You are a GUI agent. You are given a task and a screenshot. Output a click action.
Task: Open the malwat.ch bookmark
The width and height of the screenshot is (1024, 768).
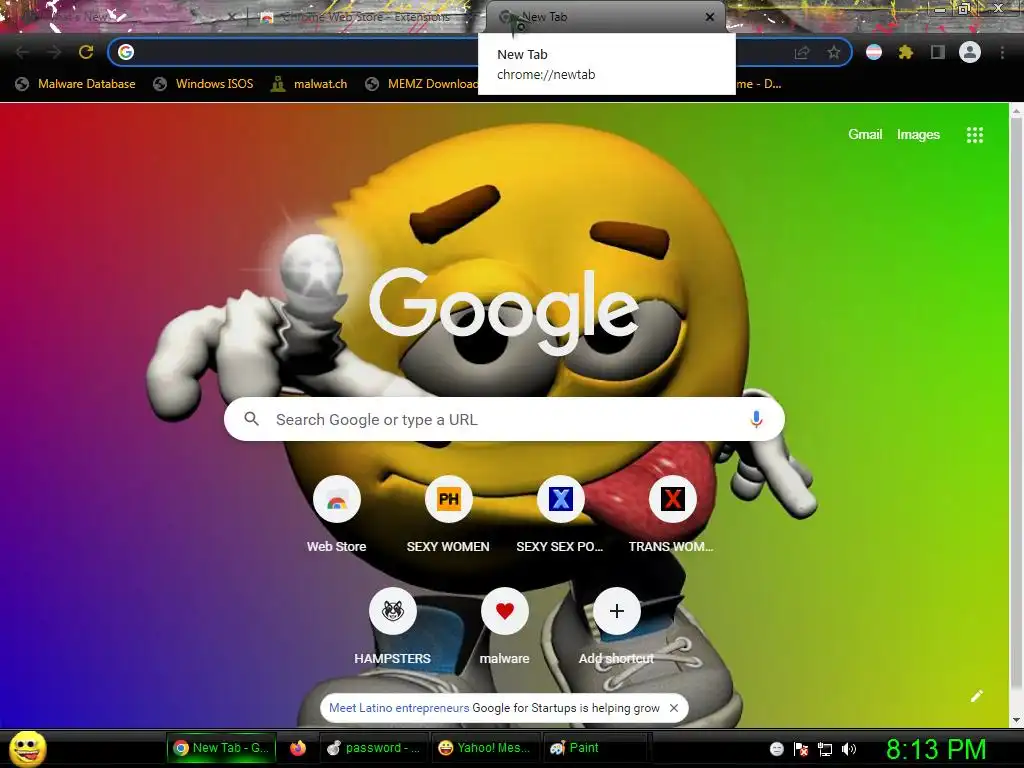[x=310, y=84]
